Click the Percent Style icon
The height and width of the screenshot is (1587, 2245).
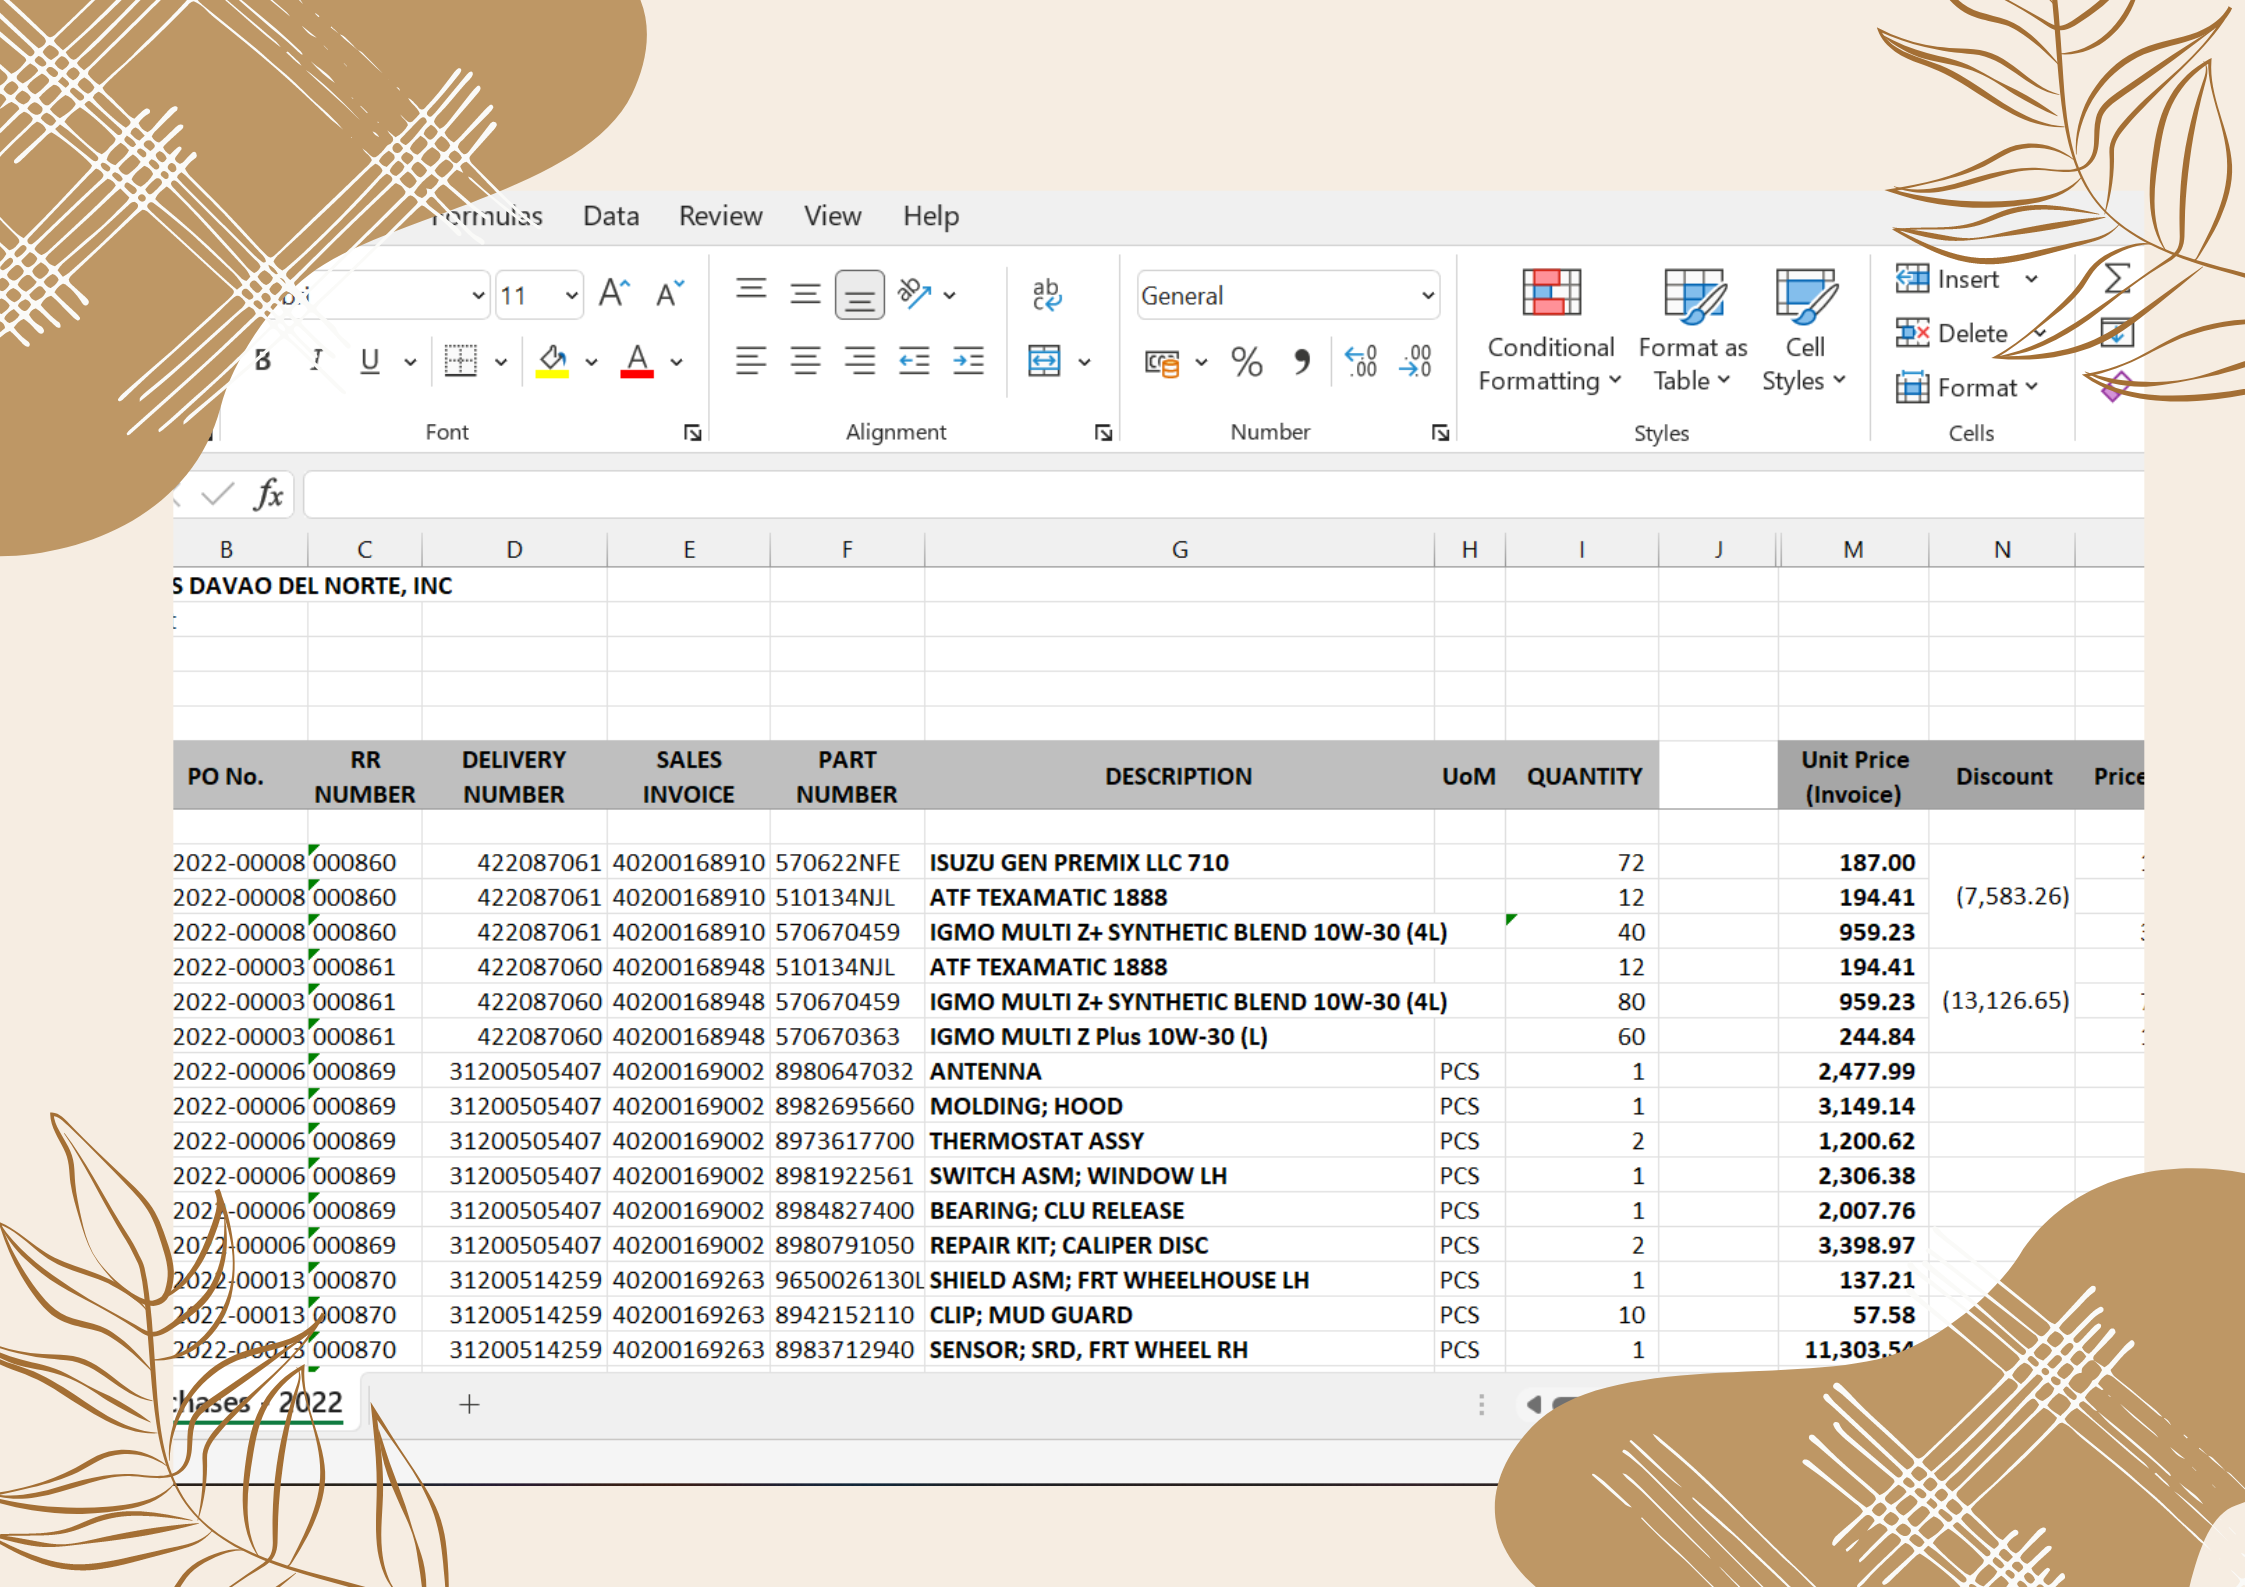click(1246, 362)
